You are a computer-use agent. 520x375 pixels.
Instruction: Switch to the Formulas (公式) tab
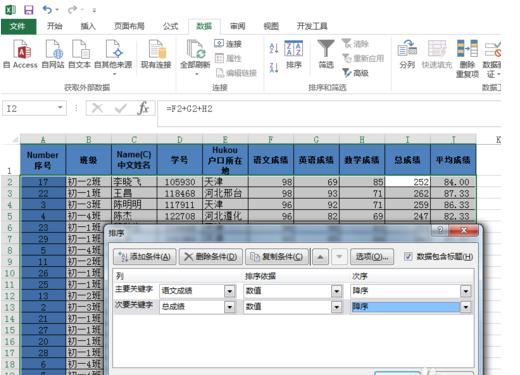(171, 26)
